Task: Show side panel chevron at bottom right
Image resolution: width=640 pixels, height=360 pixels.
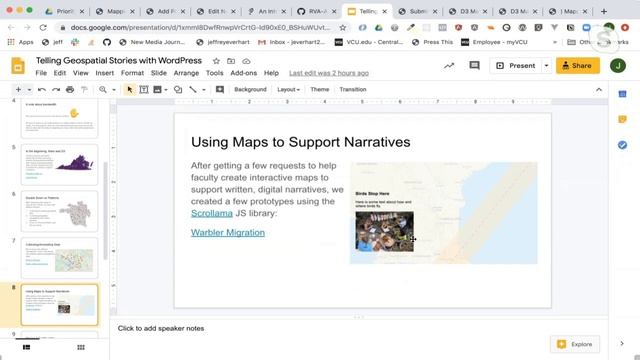Action: click(622, 344)
